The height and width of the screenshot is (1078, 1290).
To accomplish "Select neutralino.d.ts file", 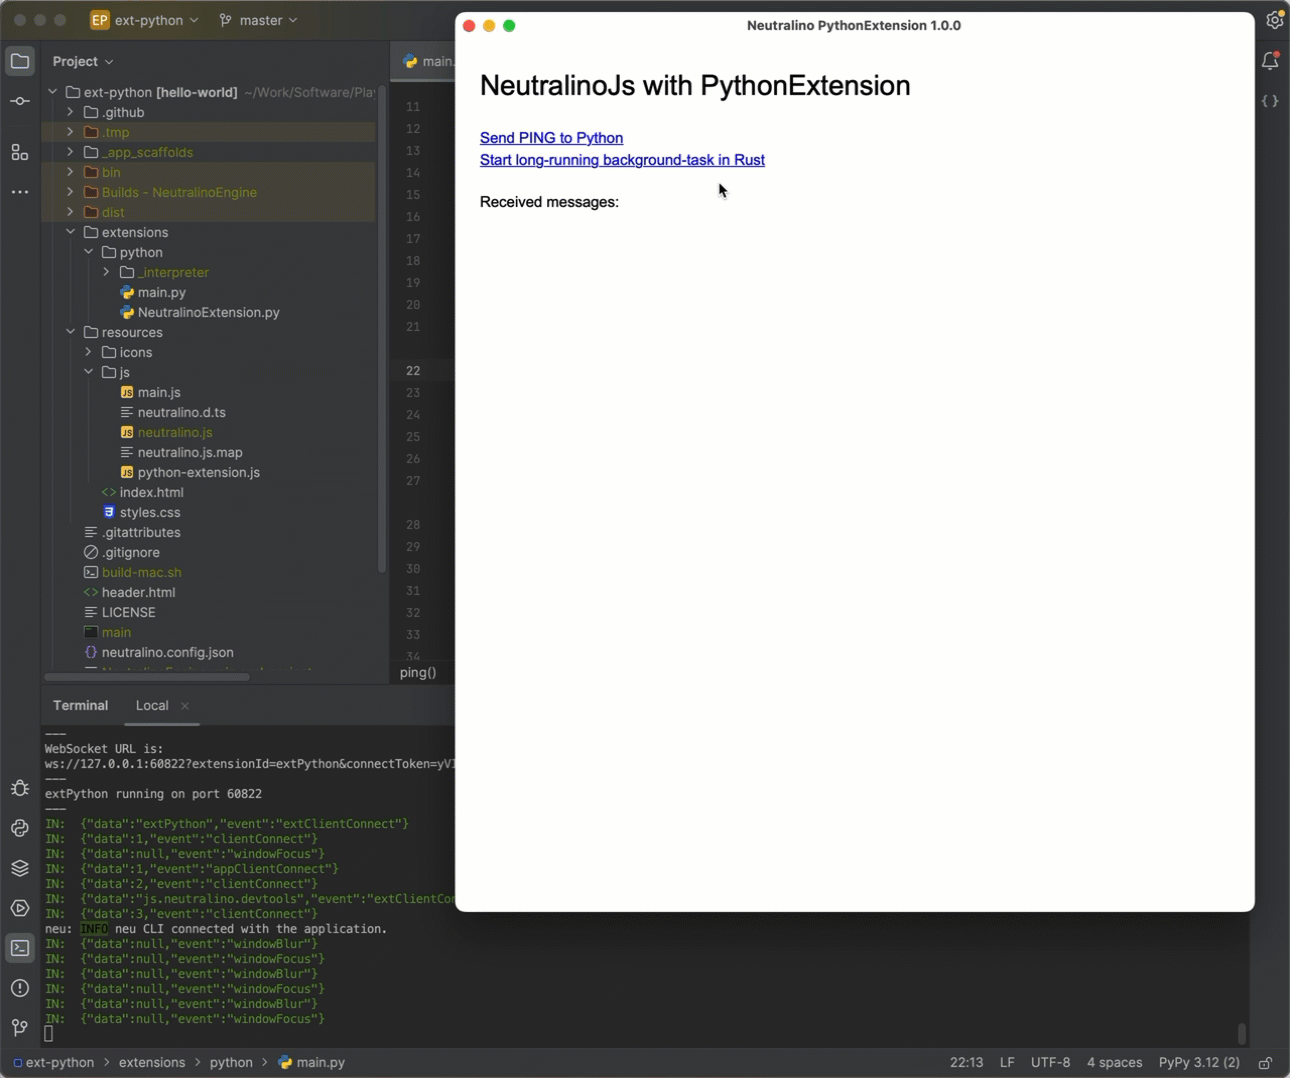I will click(173, 412).
